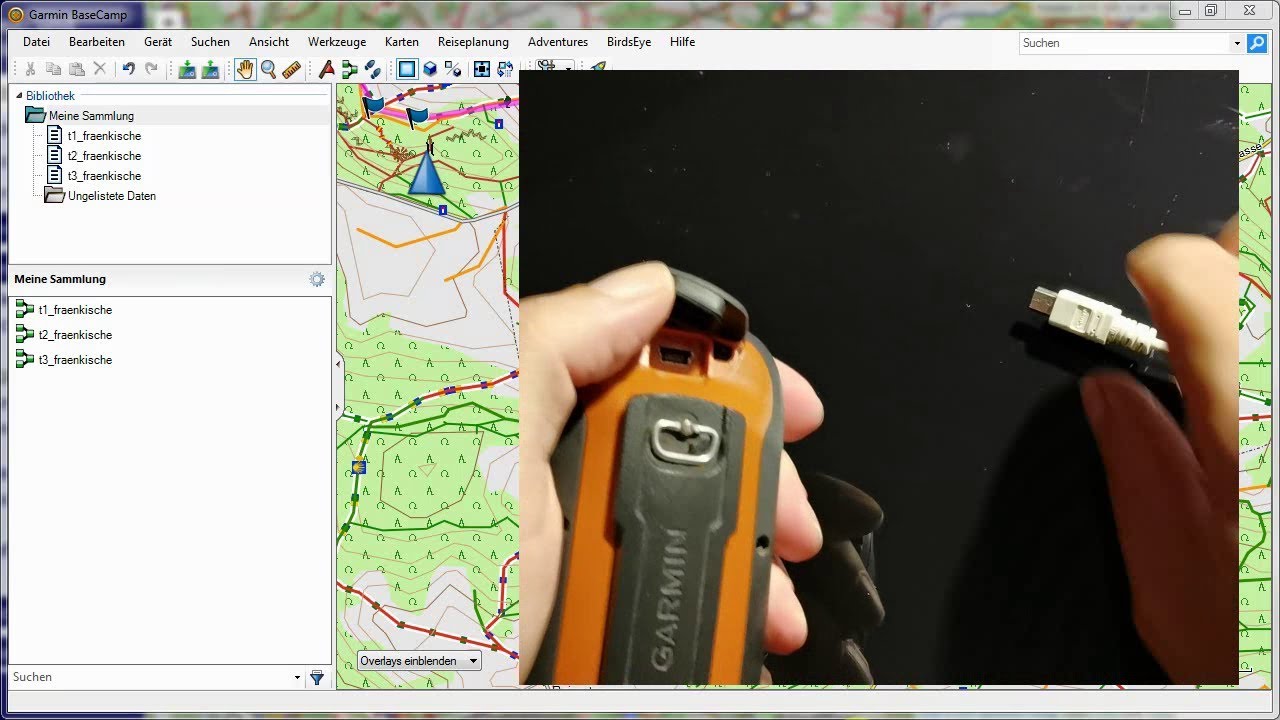
Task: Open the Karten menu
Action: [402, 42]
